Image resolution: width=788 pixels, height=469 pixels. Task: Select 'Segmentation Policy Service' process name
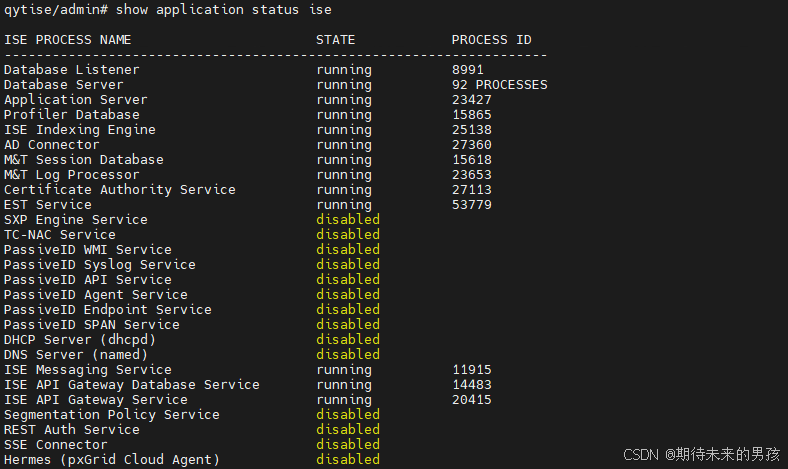coord(112,415)
